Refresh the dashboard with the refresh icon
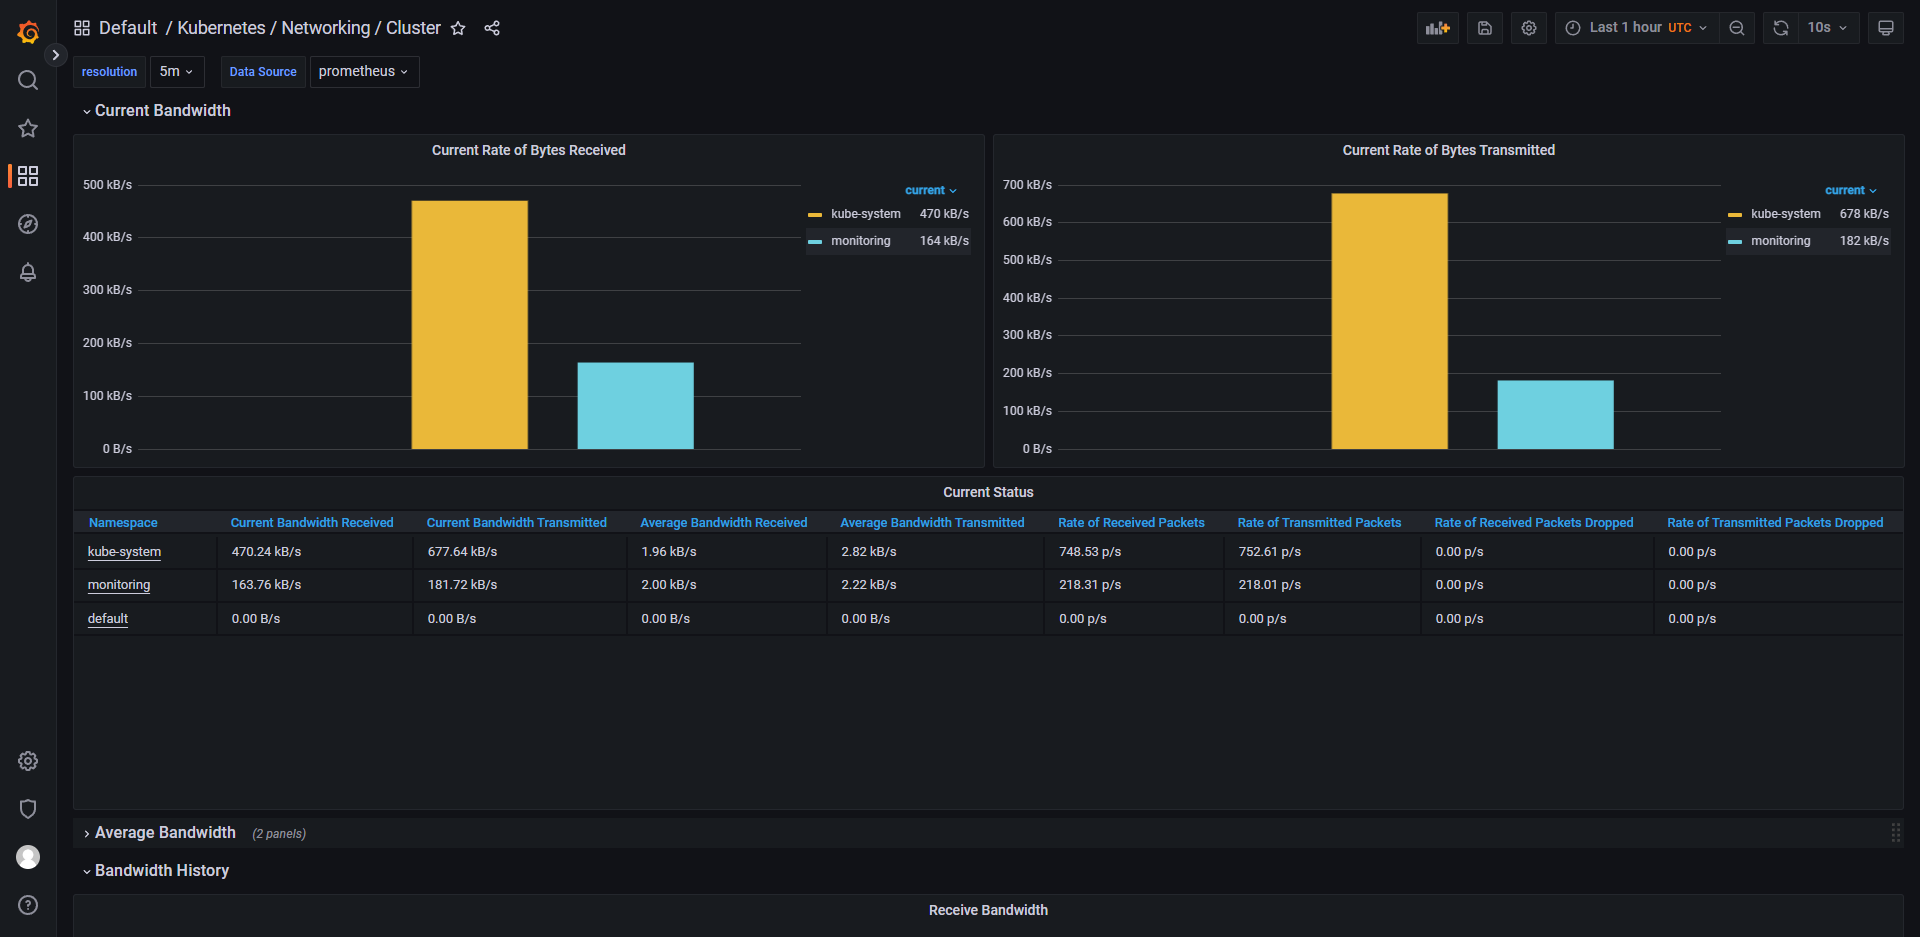 coord(1781,28)
